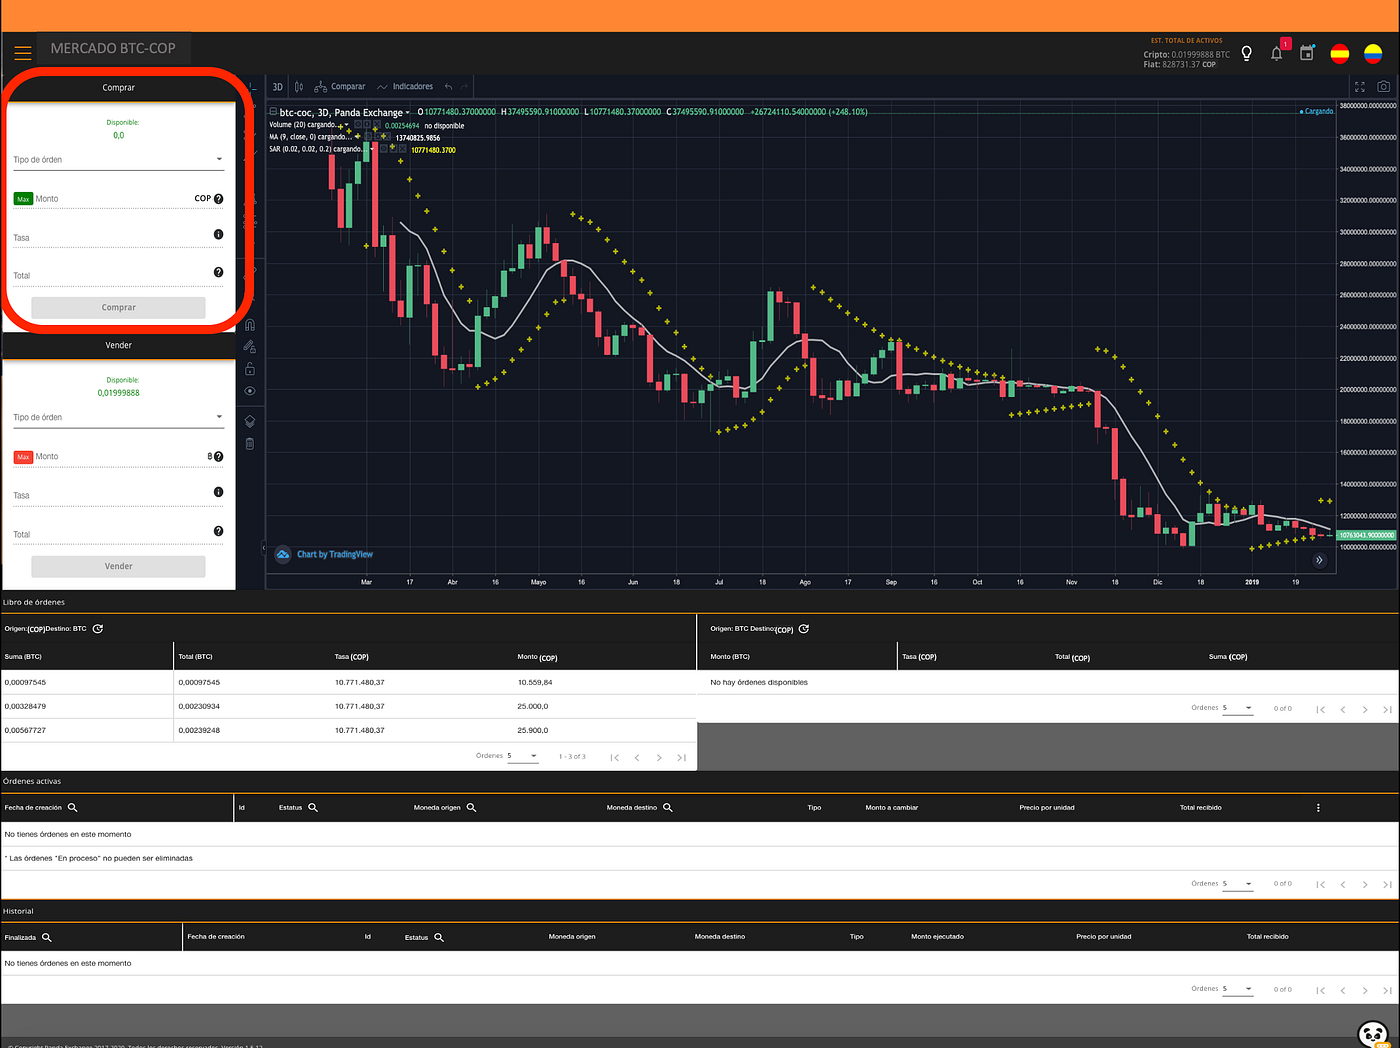Toggle stay in drawing mode pencil

click(250, 347)
